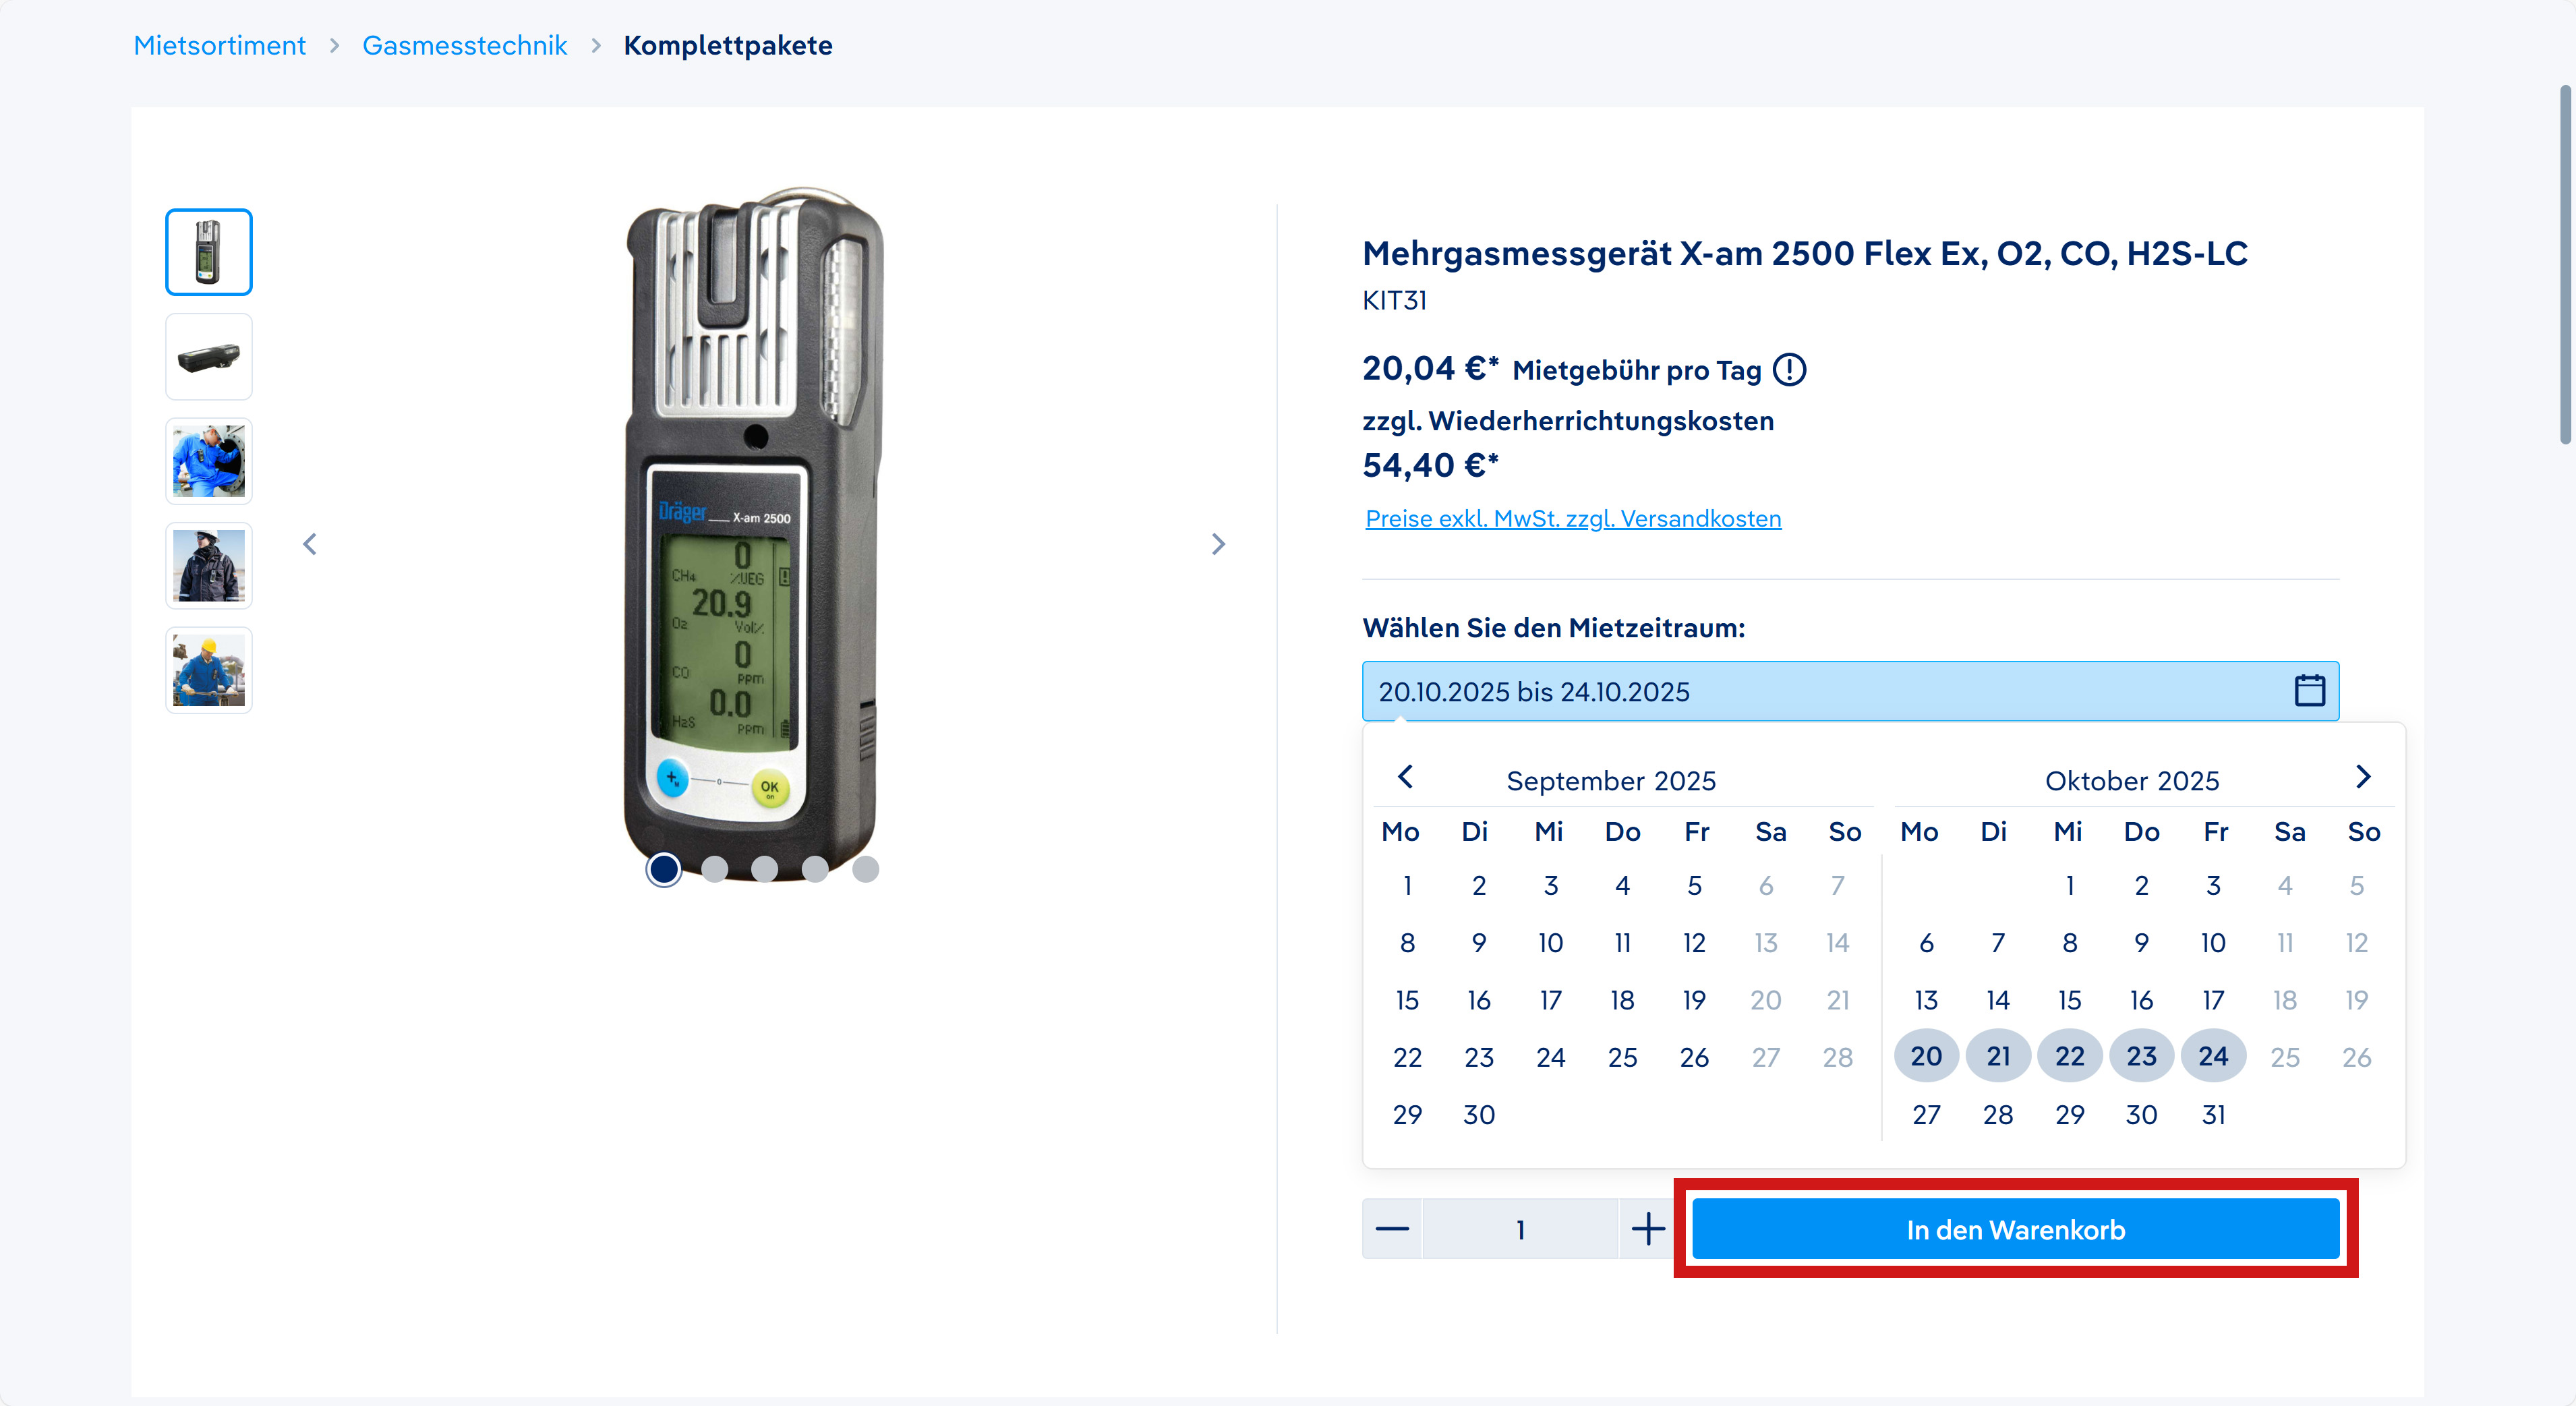
Task: Click the info icon beside Mietgebühr pro Tag
Action: coord(1789,370)
